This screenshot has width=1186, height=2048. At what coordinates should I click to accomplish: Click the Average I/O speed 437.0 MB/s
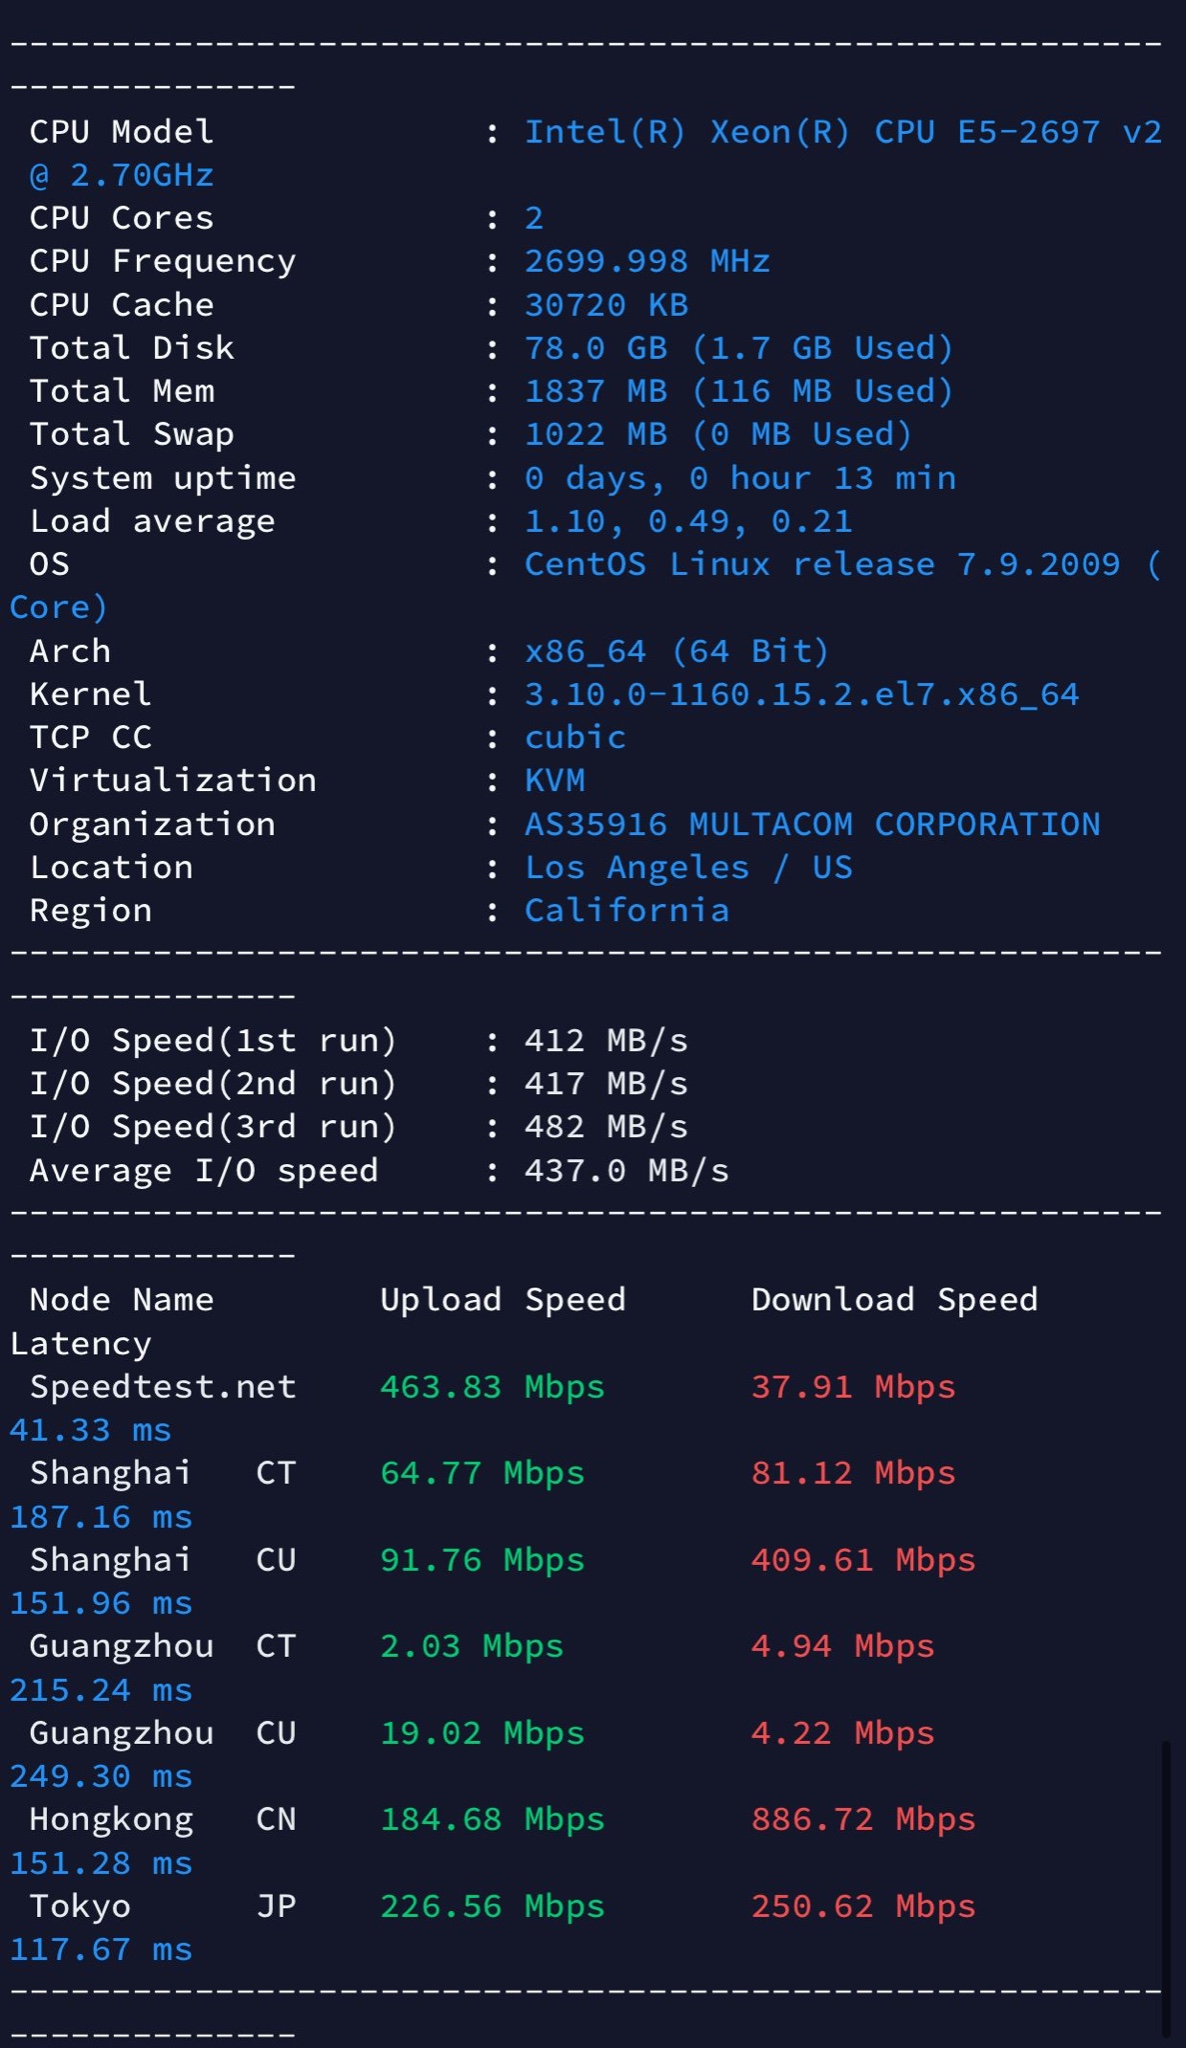coord(626,1170)
